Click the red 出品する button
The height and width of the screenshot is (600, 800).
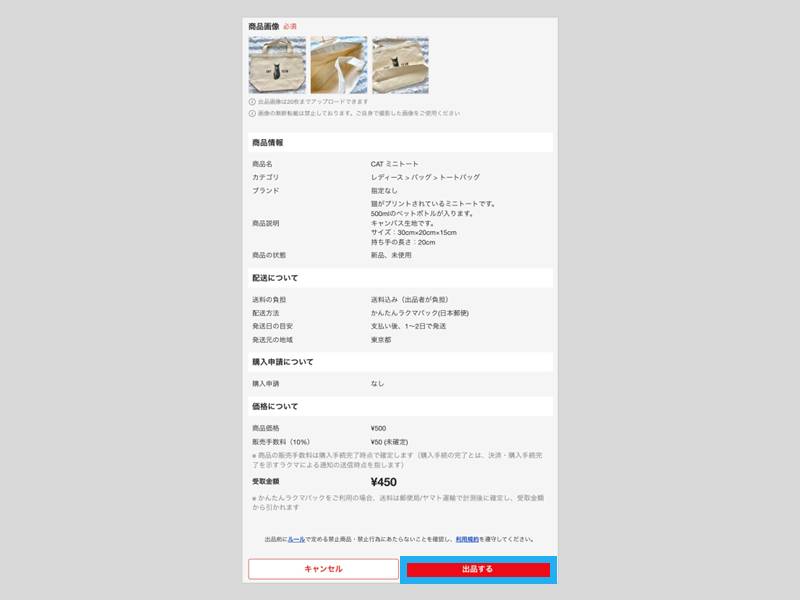(x=478, y=569)
